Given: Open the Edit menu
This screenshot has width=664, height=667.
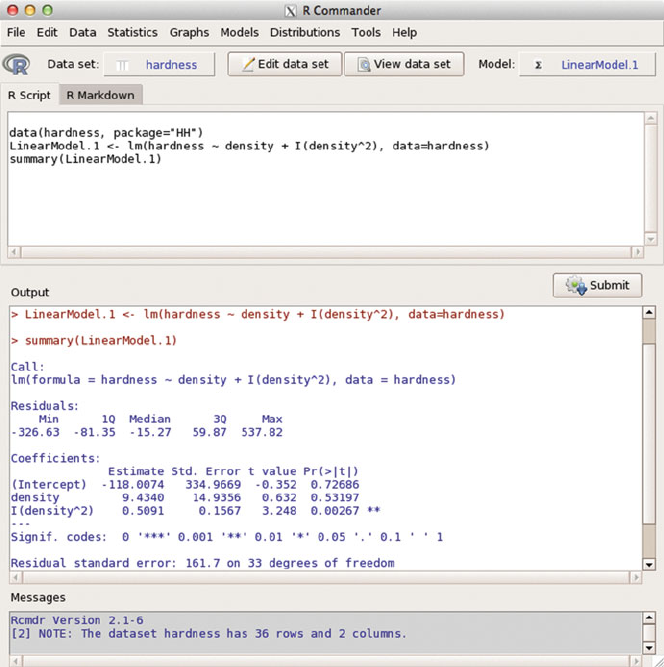Looking at the screenshot, I should tap(47, 32).
